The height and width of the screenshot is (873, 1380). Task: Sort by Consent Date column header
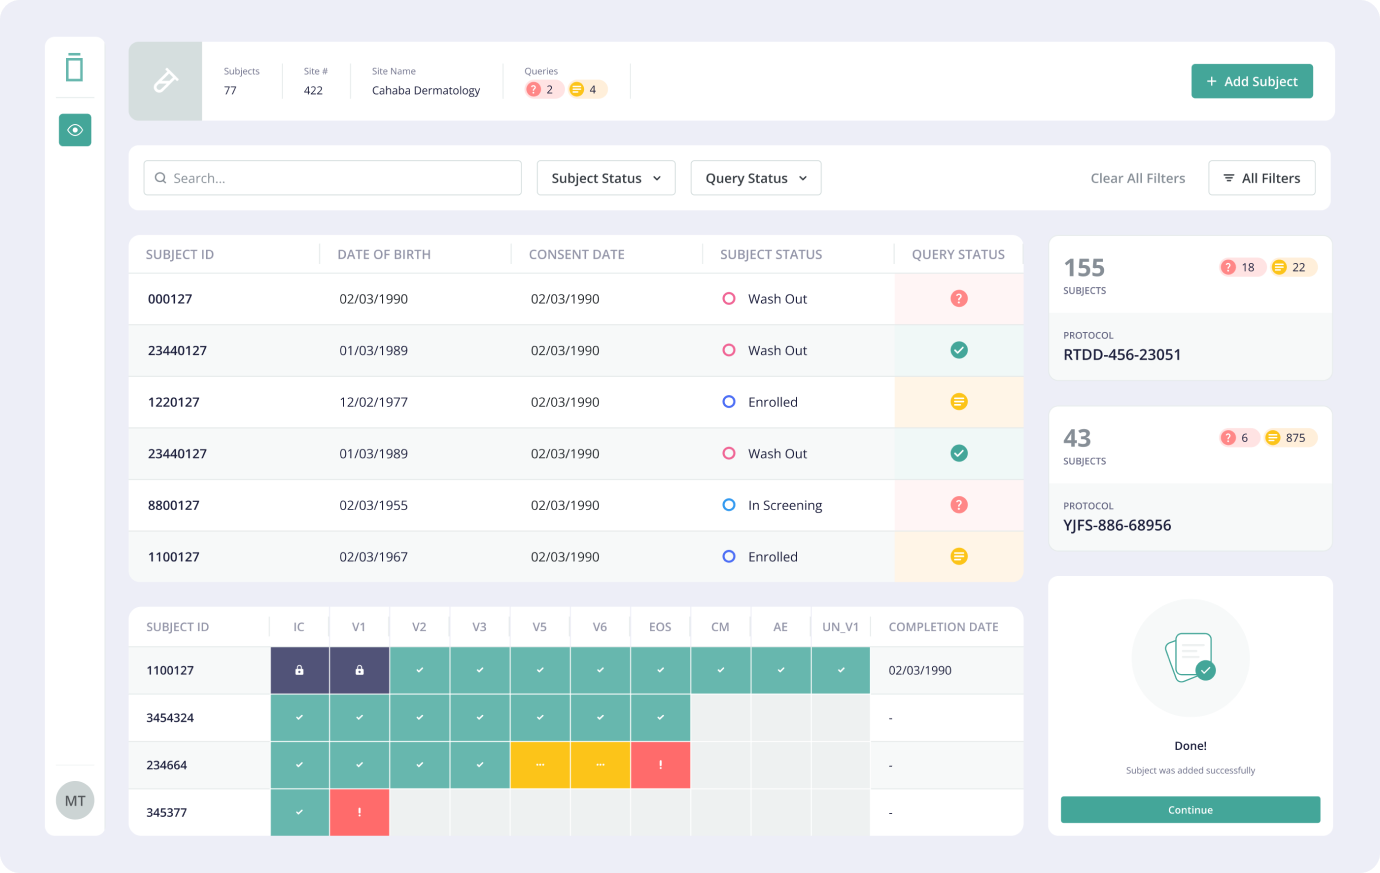[x=576, y=254]
